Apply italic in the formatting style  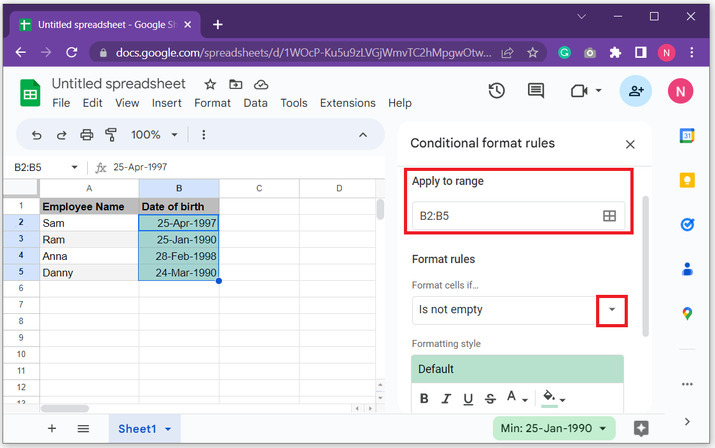(x=446, y=399)
